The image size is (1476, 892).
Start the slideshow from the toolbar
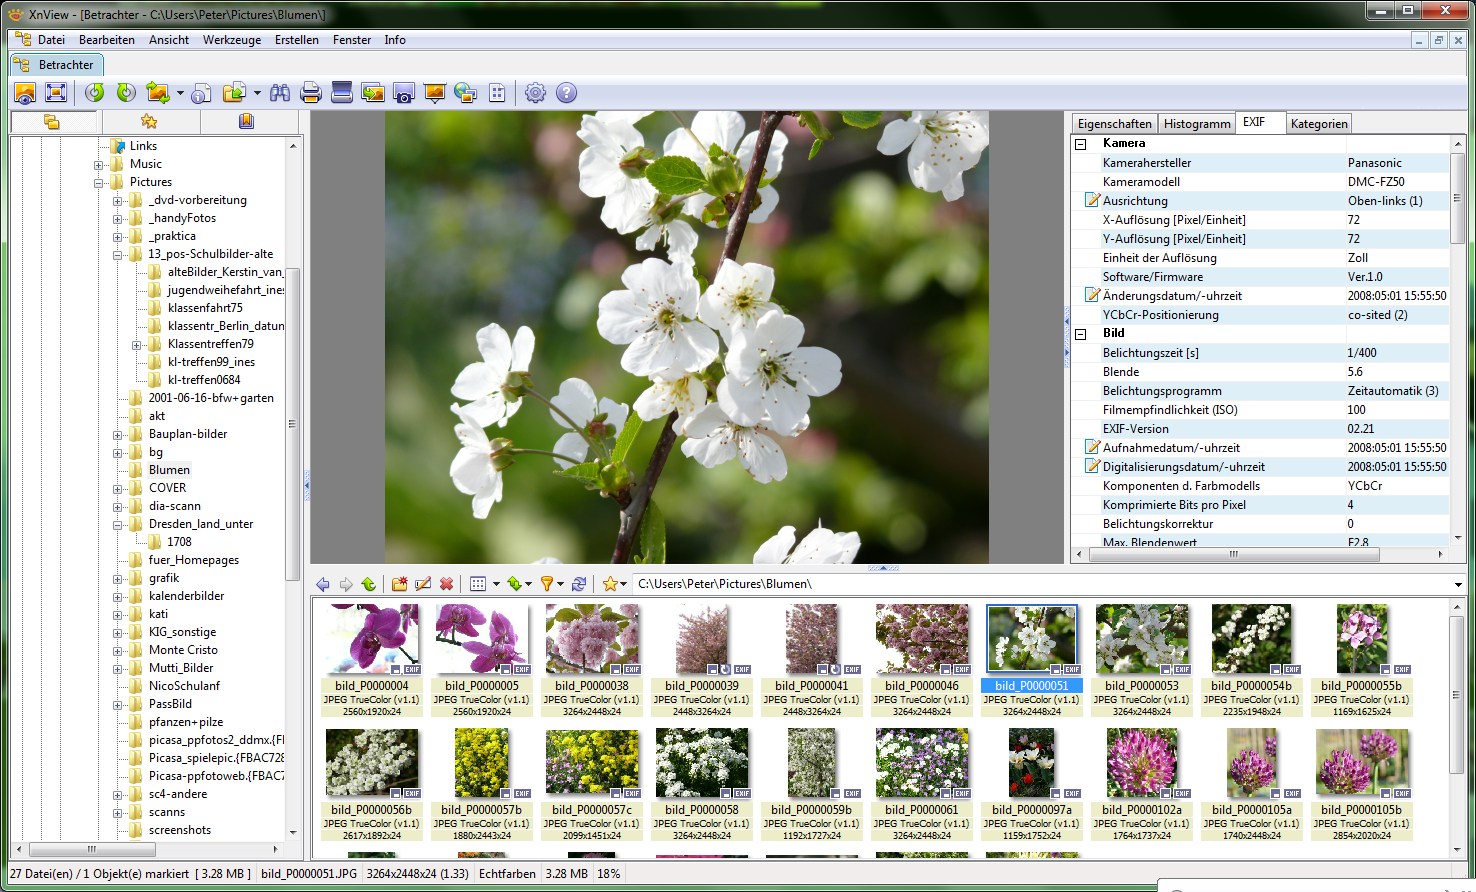[434, 93]
